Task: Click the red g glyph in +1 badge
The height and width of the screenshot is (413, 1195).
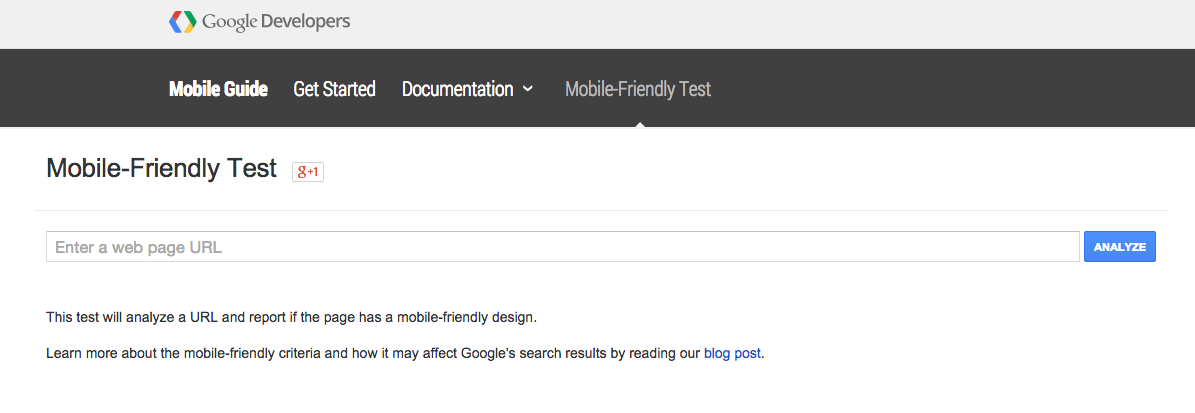Action: pyautogui.click(x=302, y=171)
